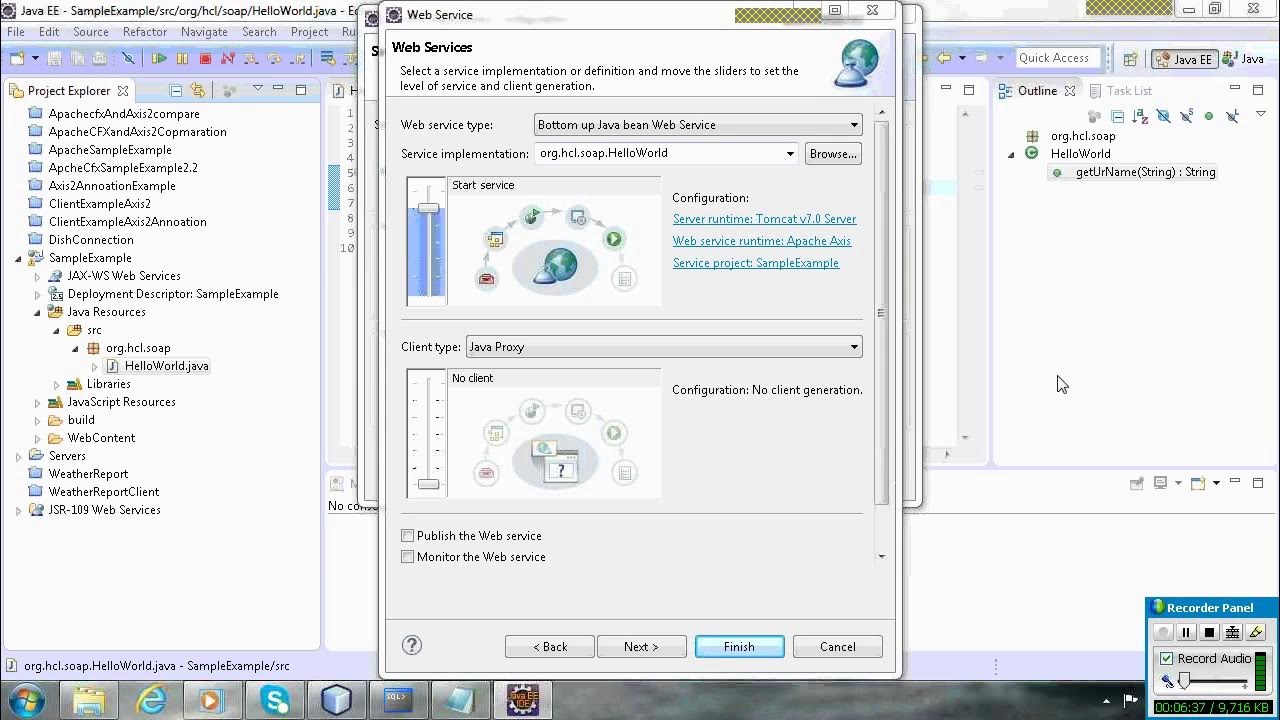Click the Hide Fields icon in Outline
Image resolution: width=1280 pixels, height=720 pixels.
pyautogui.click(x=1163, y=117)
